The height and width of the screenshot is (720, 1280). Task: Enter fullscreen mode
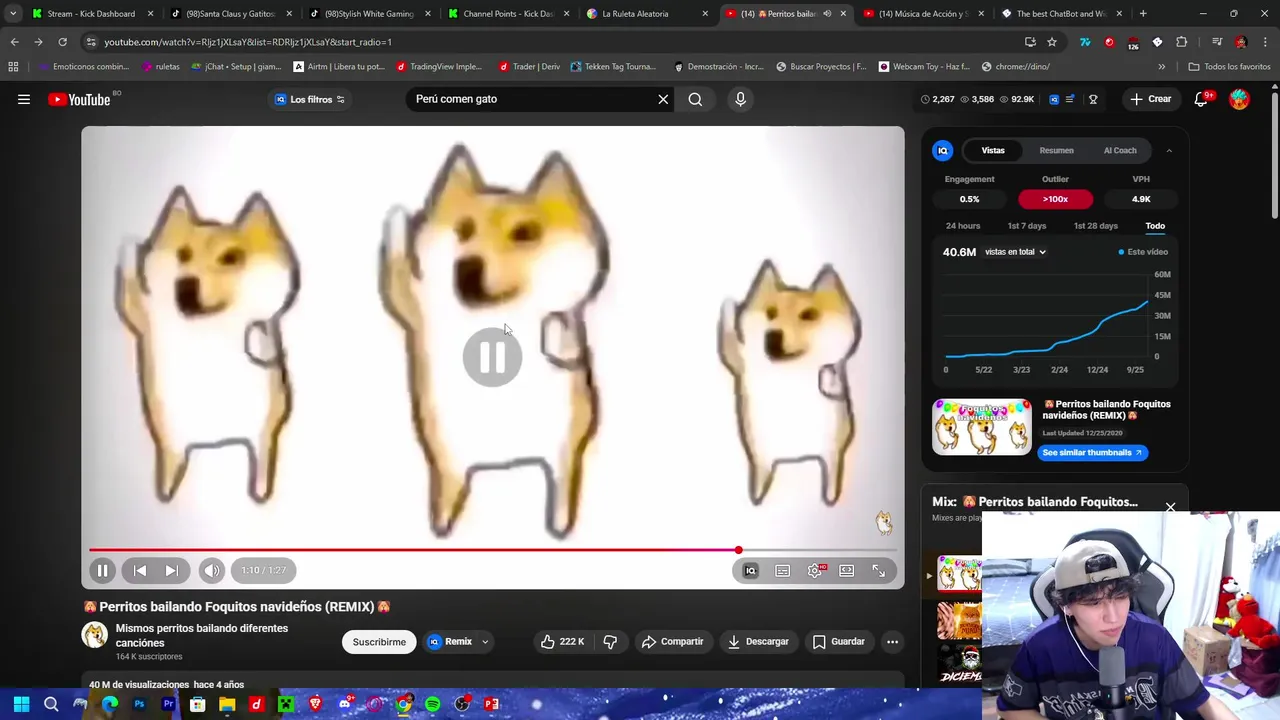pyautogui.click(x=878, y=570)
